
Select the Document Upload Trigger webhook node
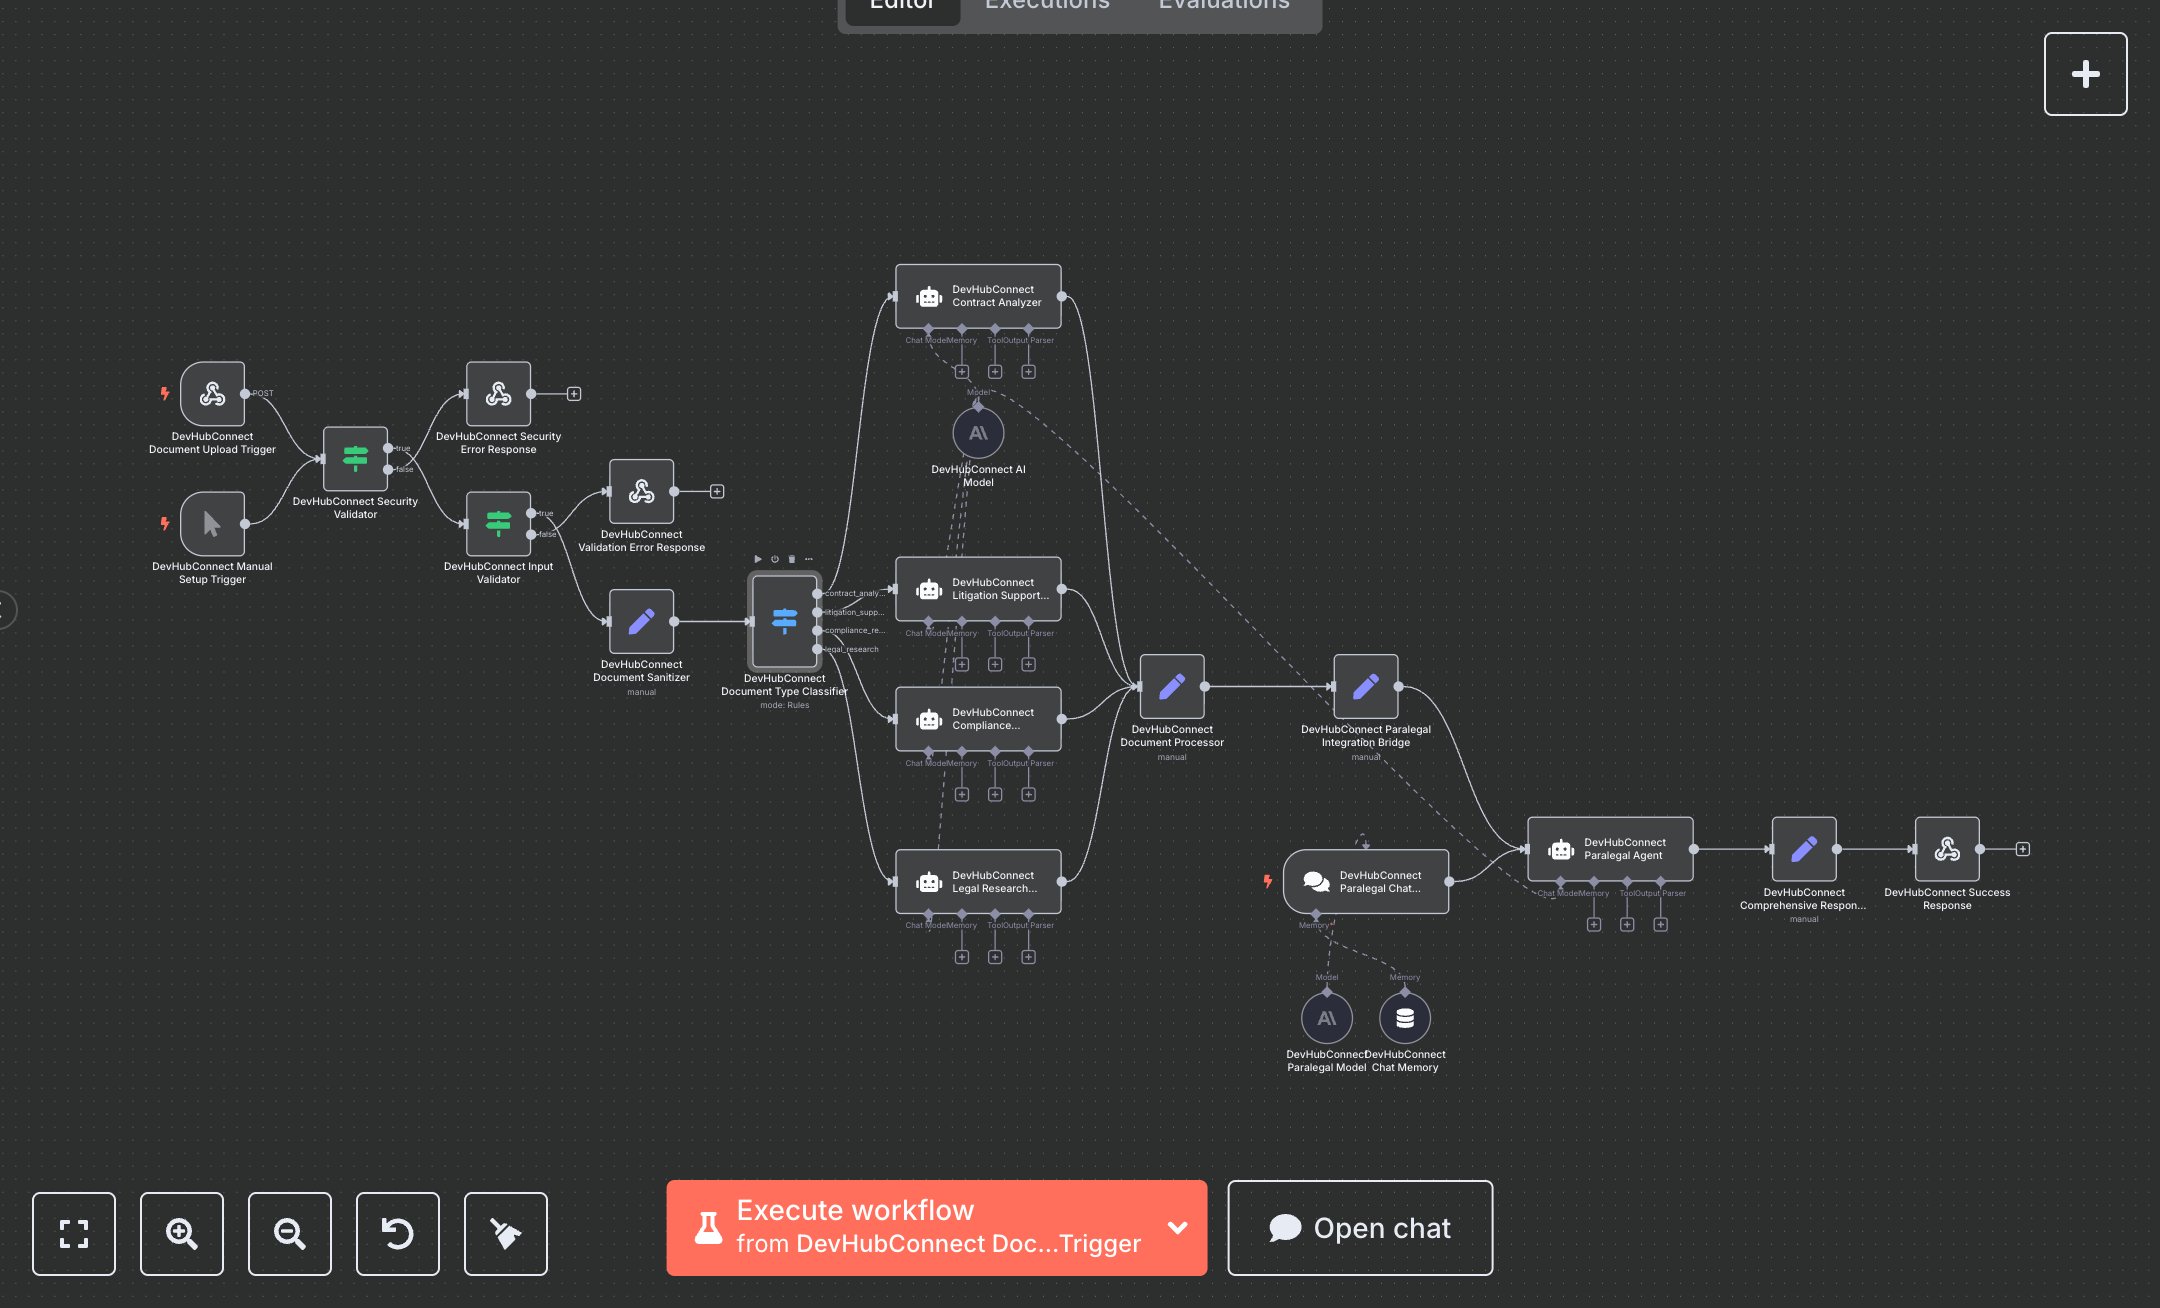click(212, 394)
